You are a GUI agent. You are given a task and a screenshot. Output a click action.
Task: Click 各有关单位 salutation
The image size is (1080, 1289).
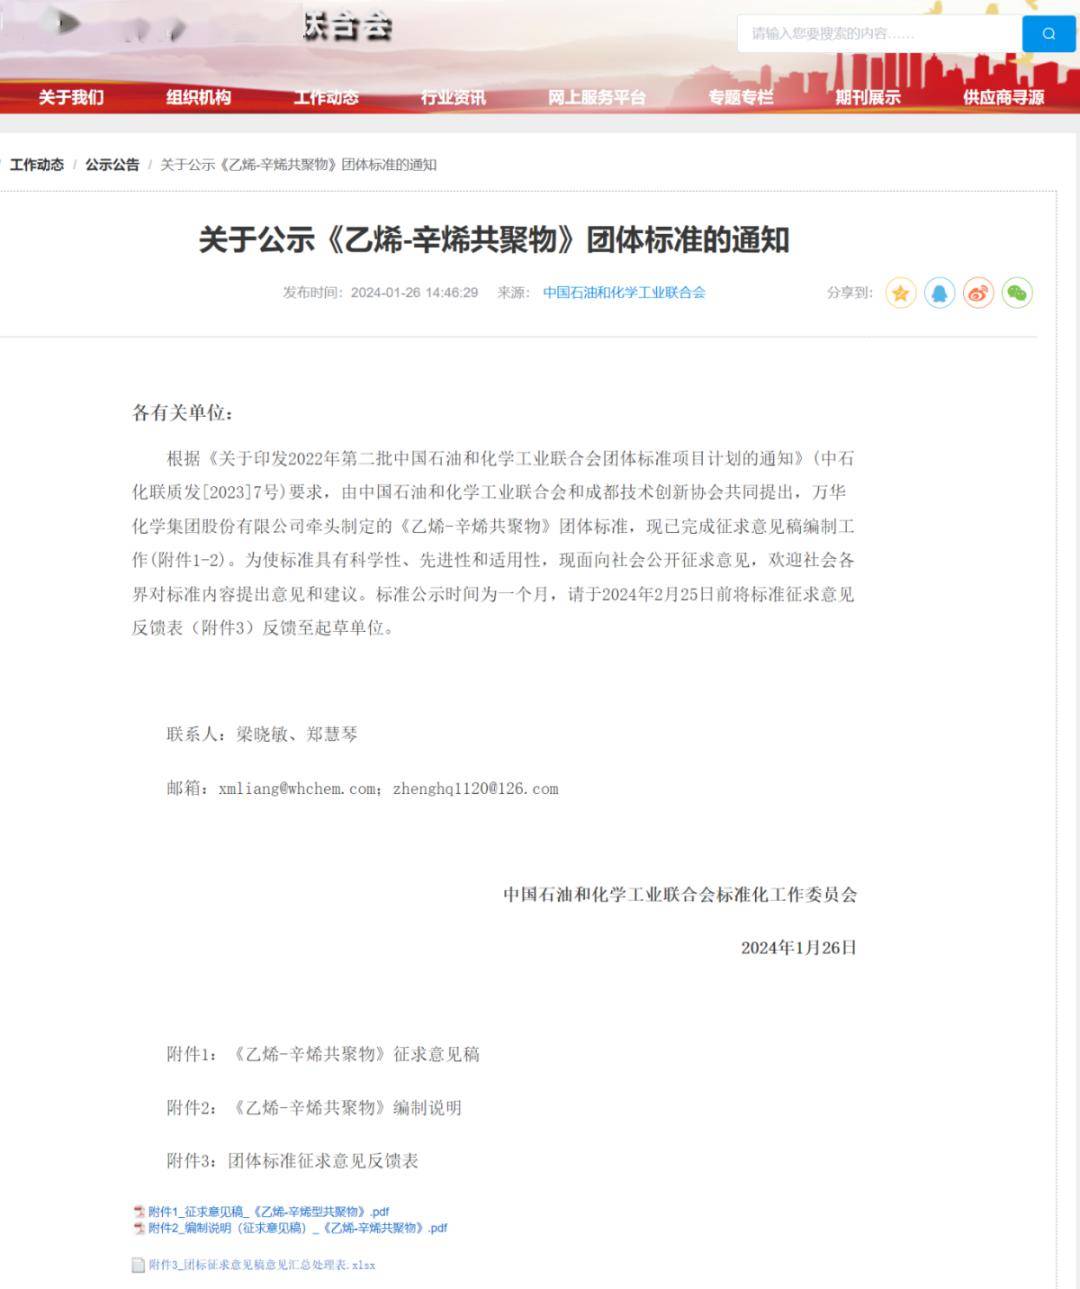point(182,413)
